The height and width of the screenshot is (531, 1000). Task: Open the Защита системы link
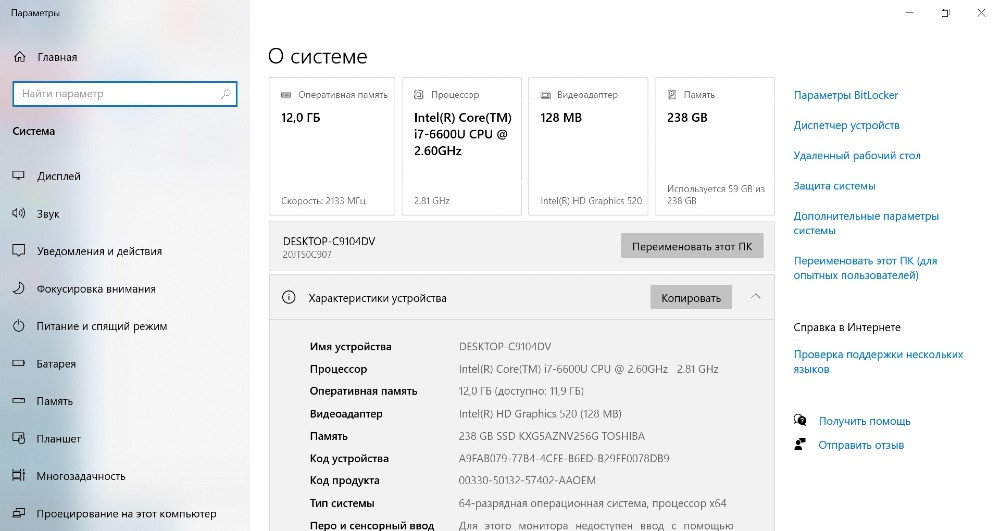(x=834, y=185)
